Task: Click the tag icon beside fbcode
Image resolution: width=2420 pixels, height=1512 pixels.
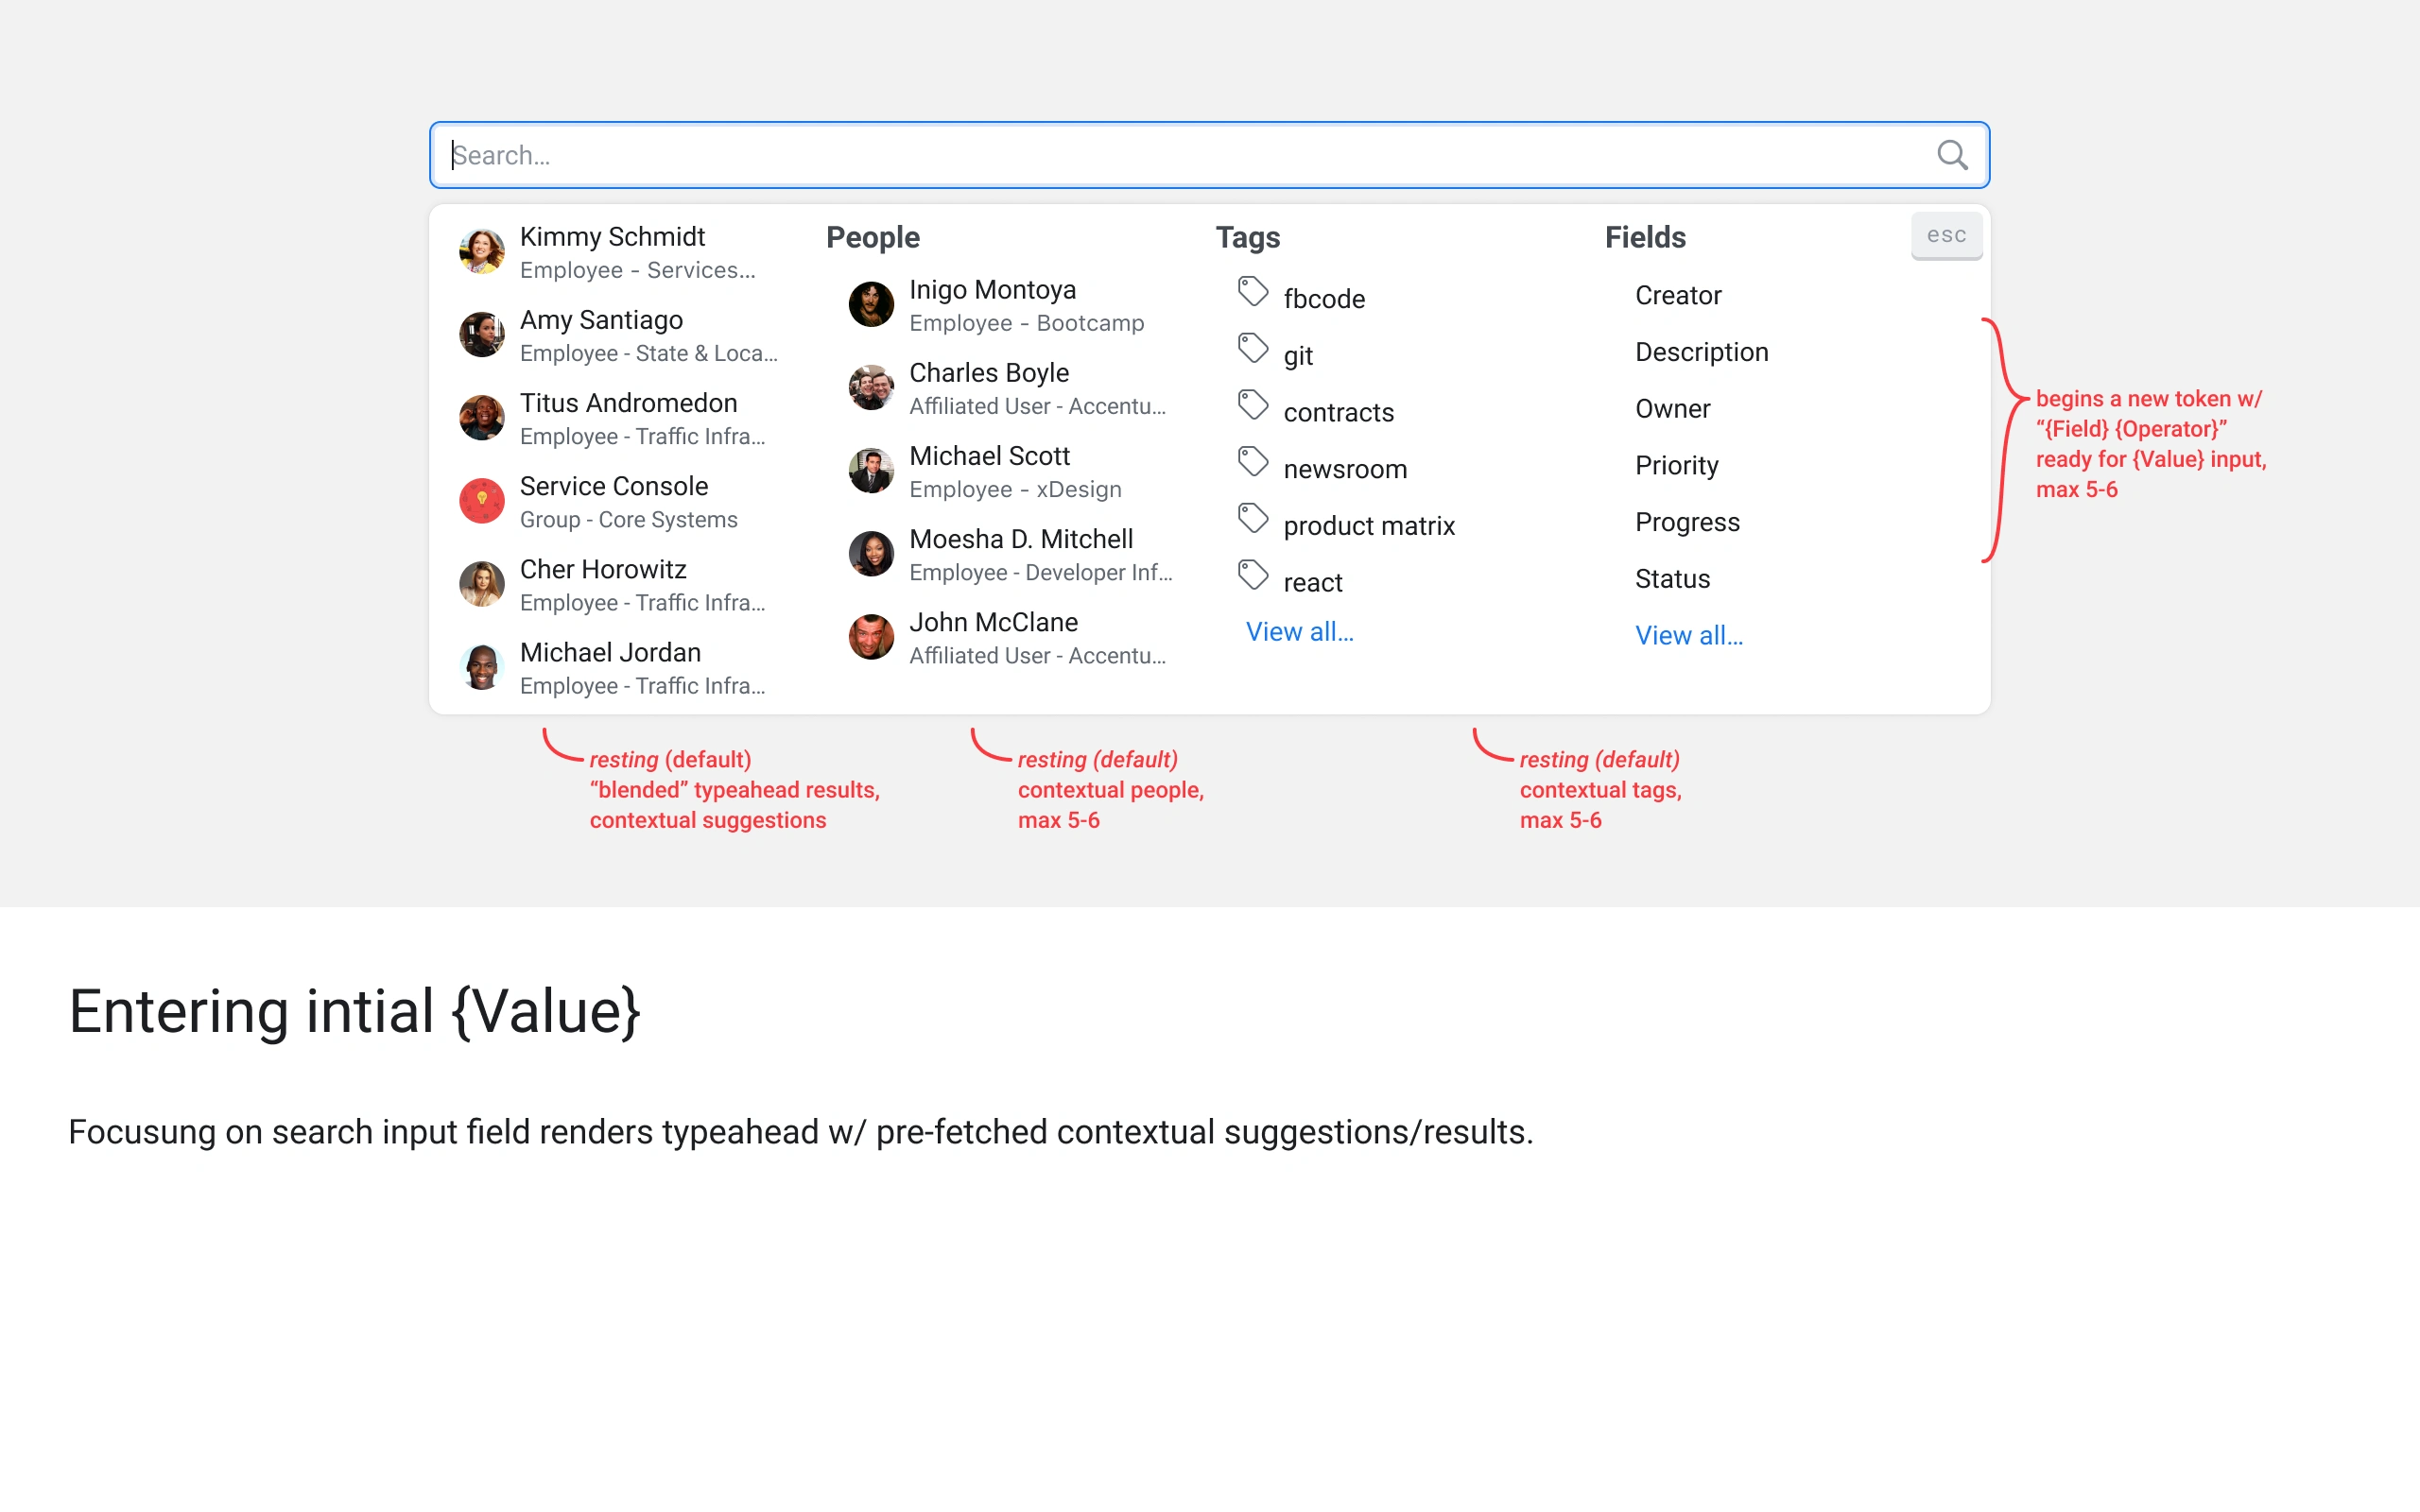Action: coord(1253,292)
